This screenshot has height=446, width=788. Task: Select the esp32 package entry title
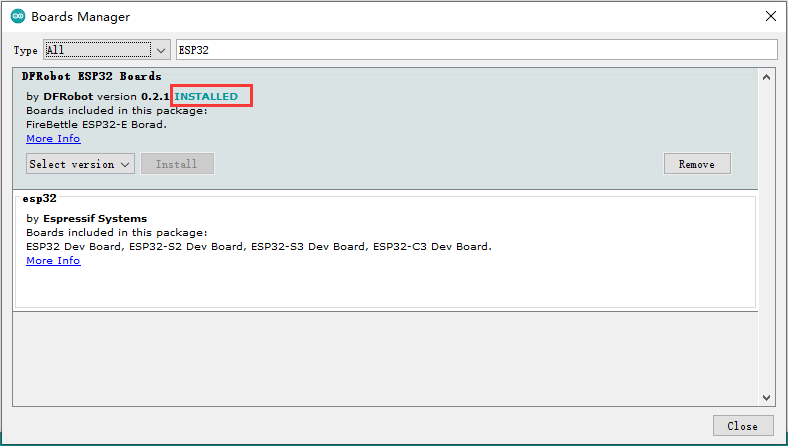point(40,198)
